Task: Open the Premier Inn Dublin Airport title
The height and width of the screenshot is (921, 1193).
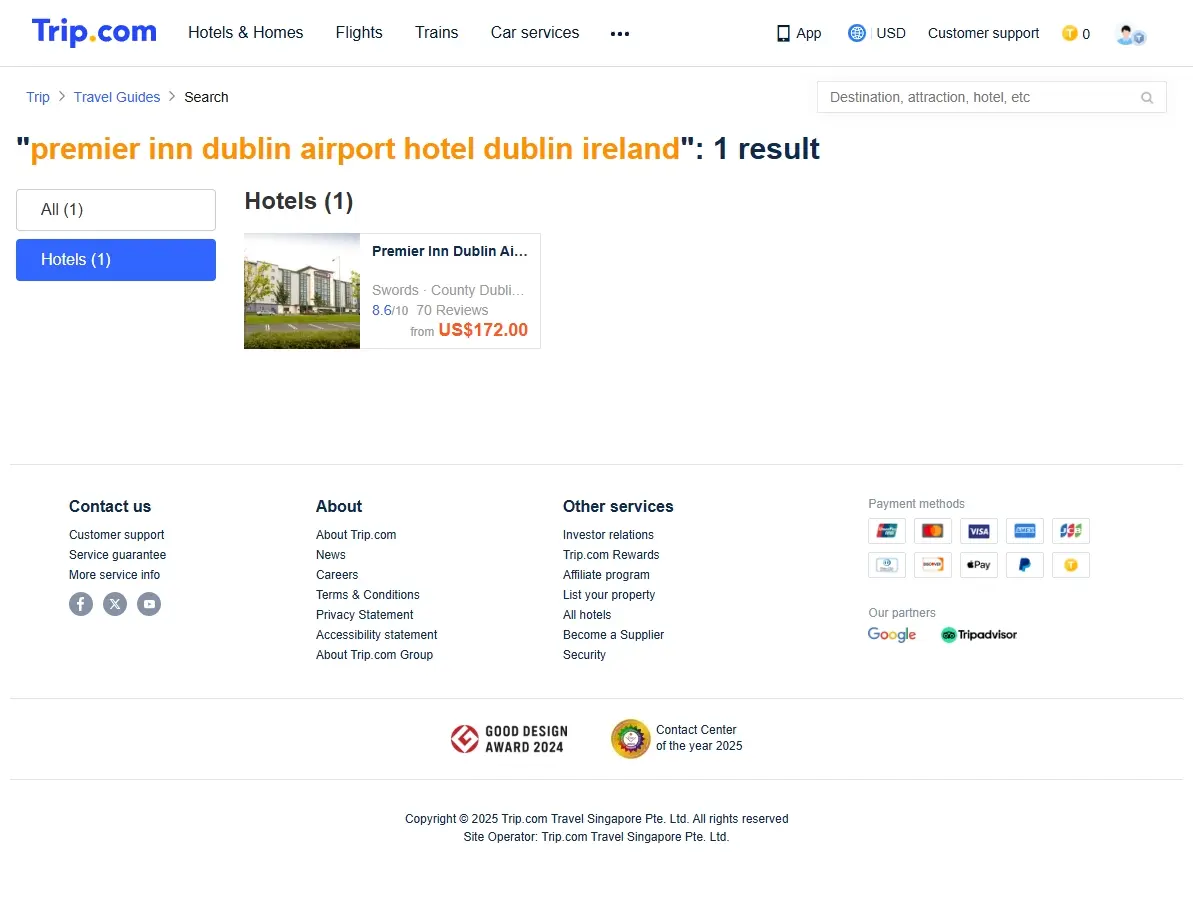Action: pyautogui.click(x=449, y=251)
